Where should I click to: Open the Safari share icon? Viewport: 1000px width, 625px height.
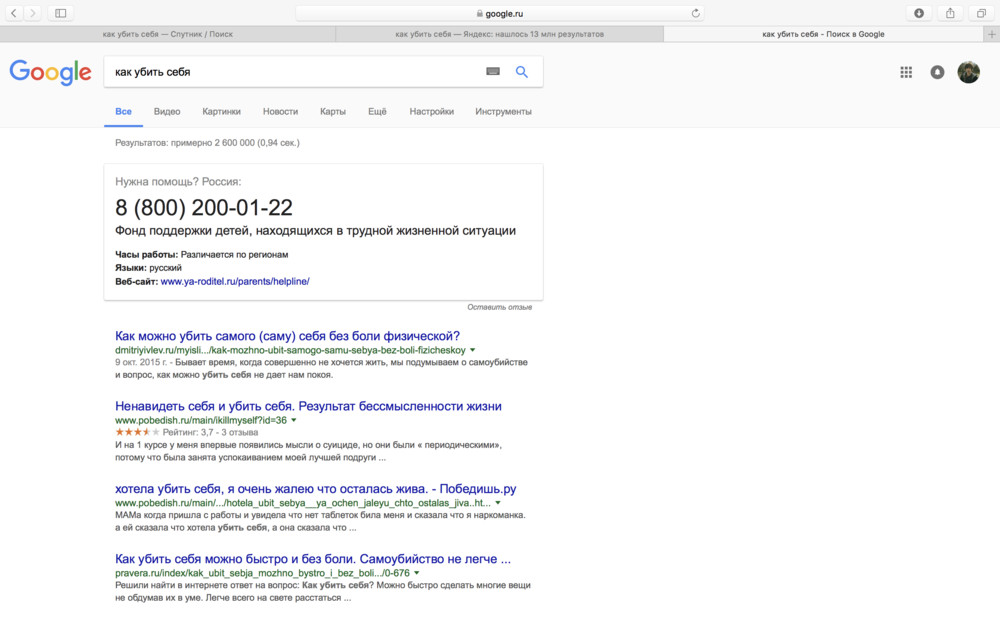(950, 13)
